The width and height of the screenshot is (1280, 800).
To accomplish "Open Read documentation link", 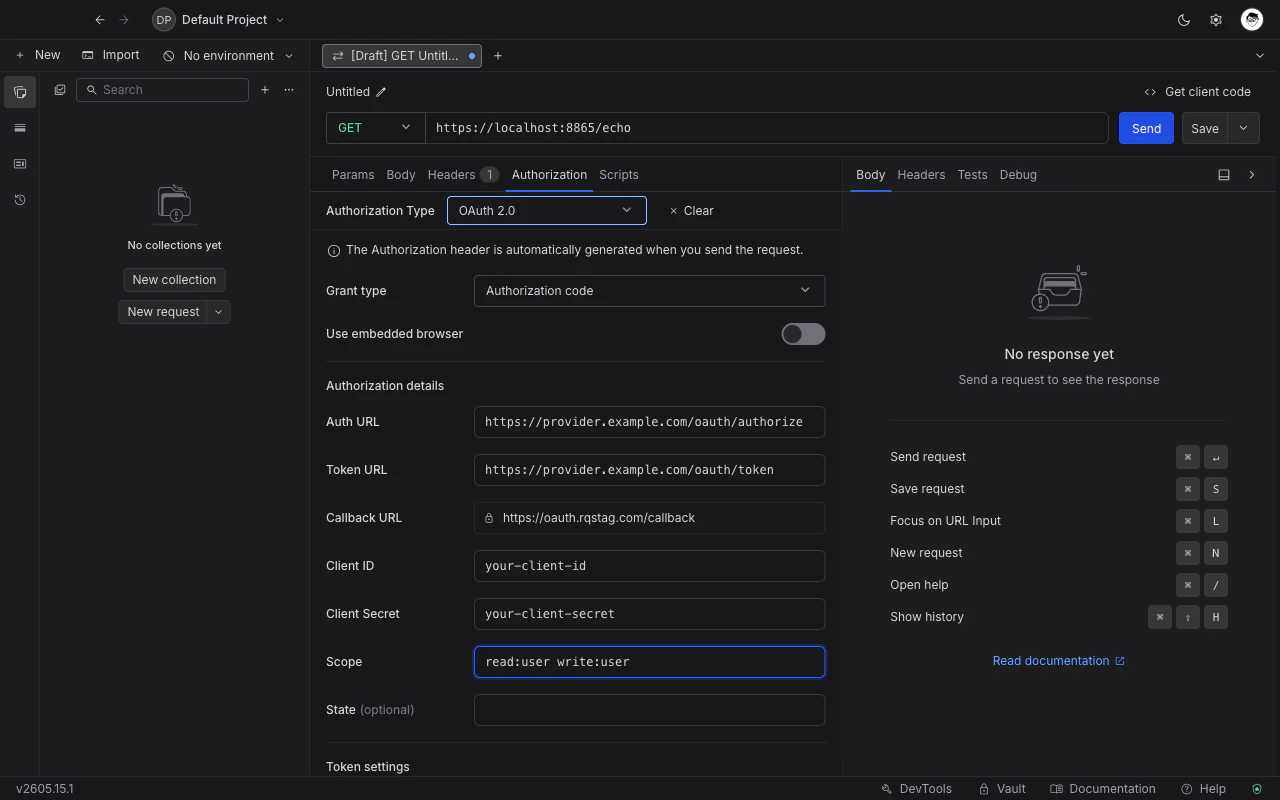I will point(1059,661).
